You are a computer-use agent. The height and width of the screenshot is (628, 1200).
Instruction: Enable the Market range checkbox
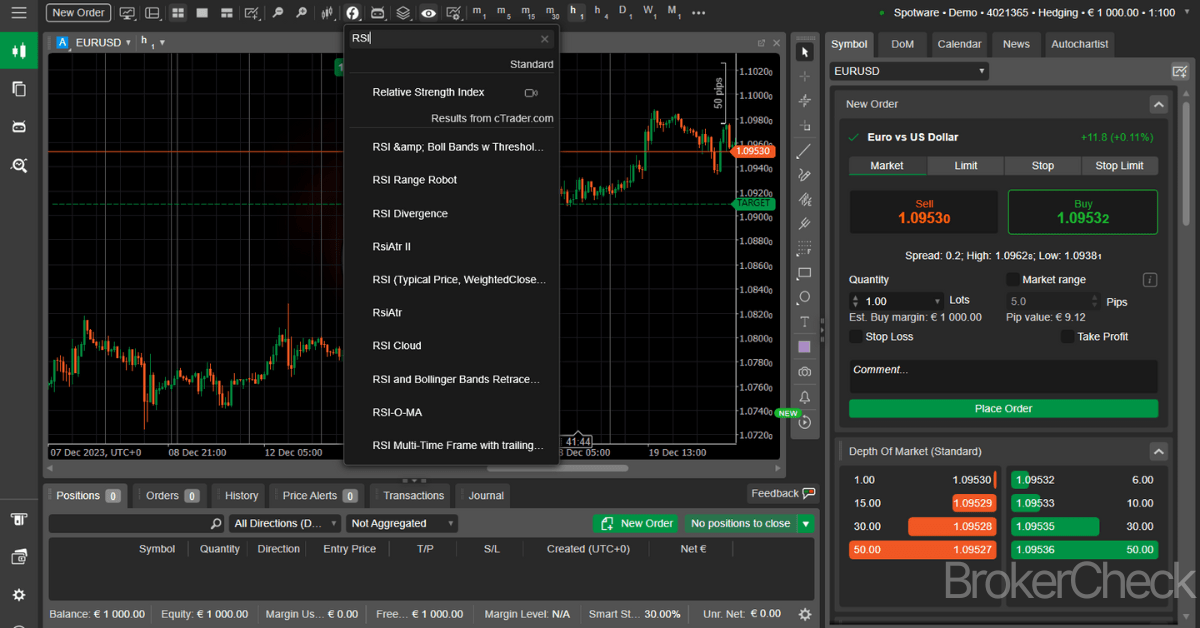click(x=1013, y=280)
